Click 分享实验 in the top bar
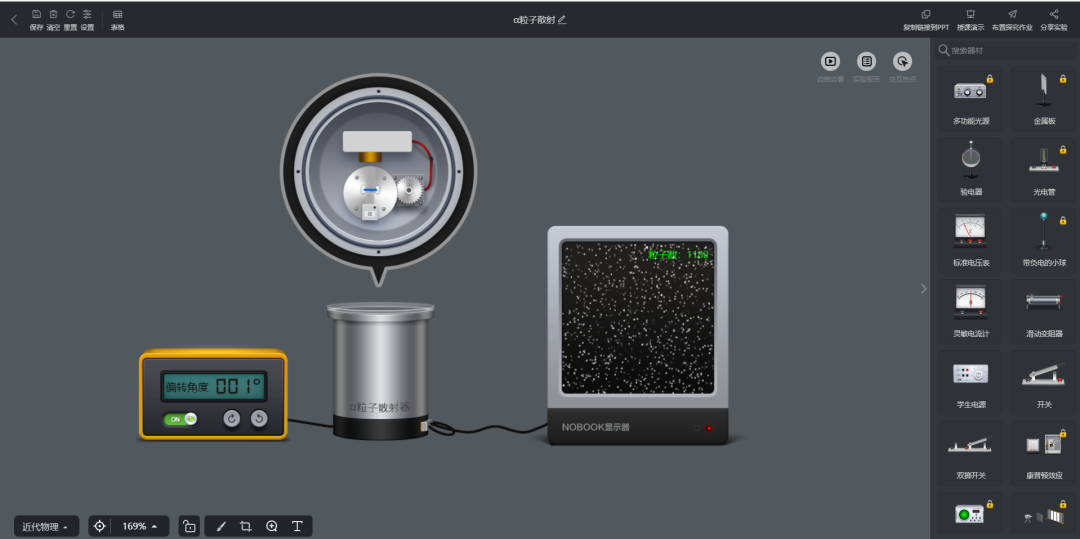 tap(1054, 19)
